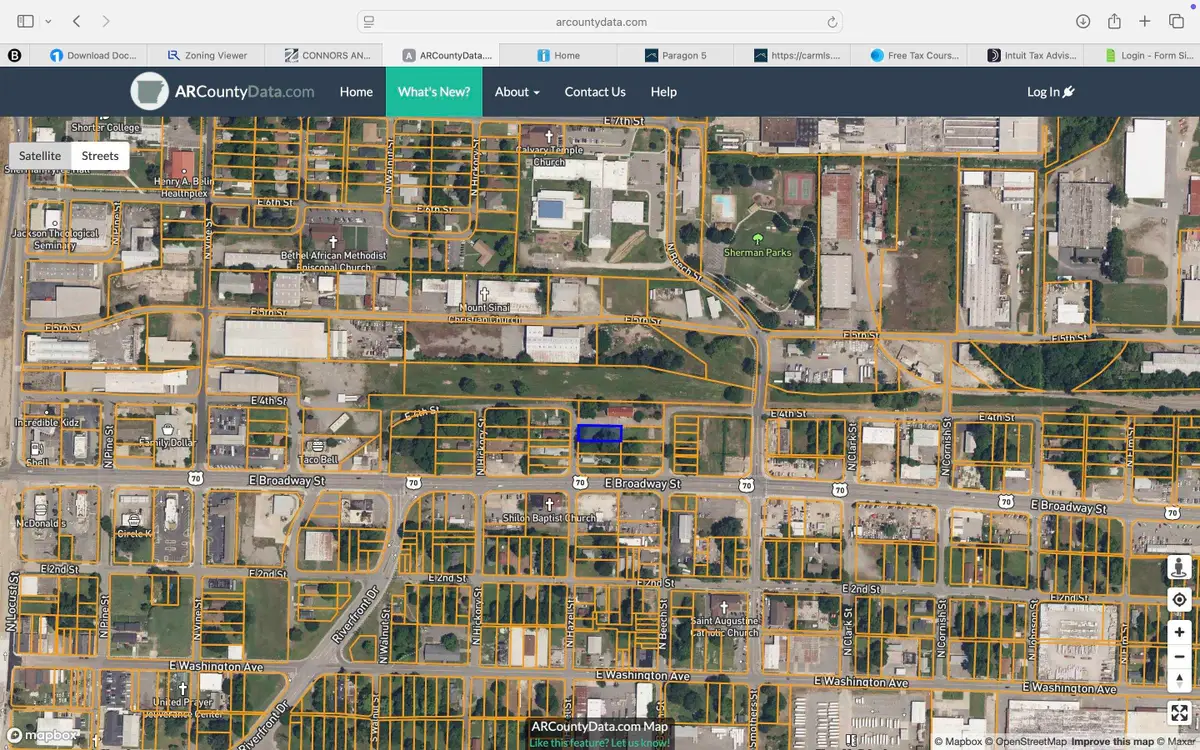Viewport: 1200px width, 750px height.
Task: Click the Mapbox logo
Action: pyautogui.click(x=42, y=736)
